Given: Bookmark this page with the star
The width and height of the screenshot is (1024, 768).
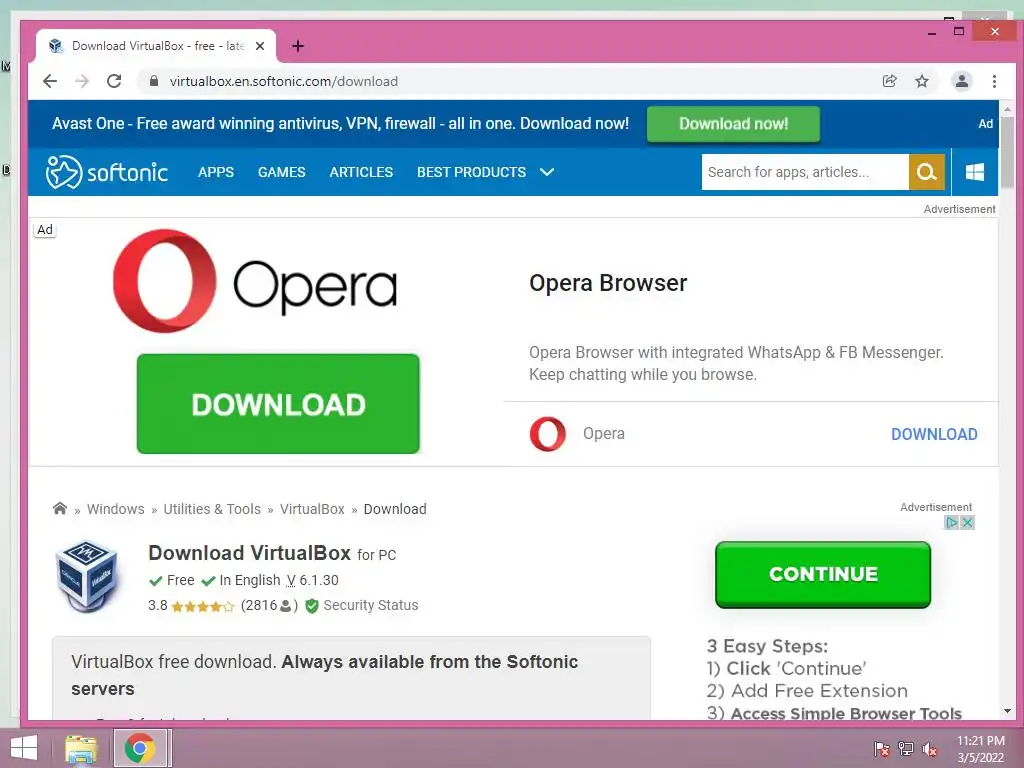Looking at the screenshot, I should (921, 81).
